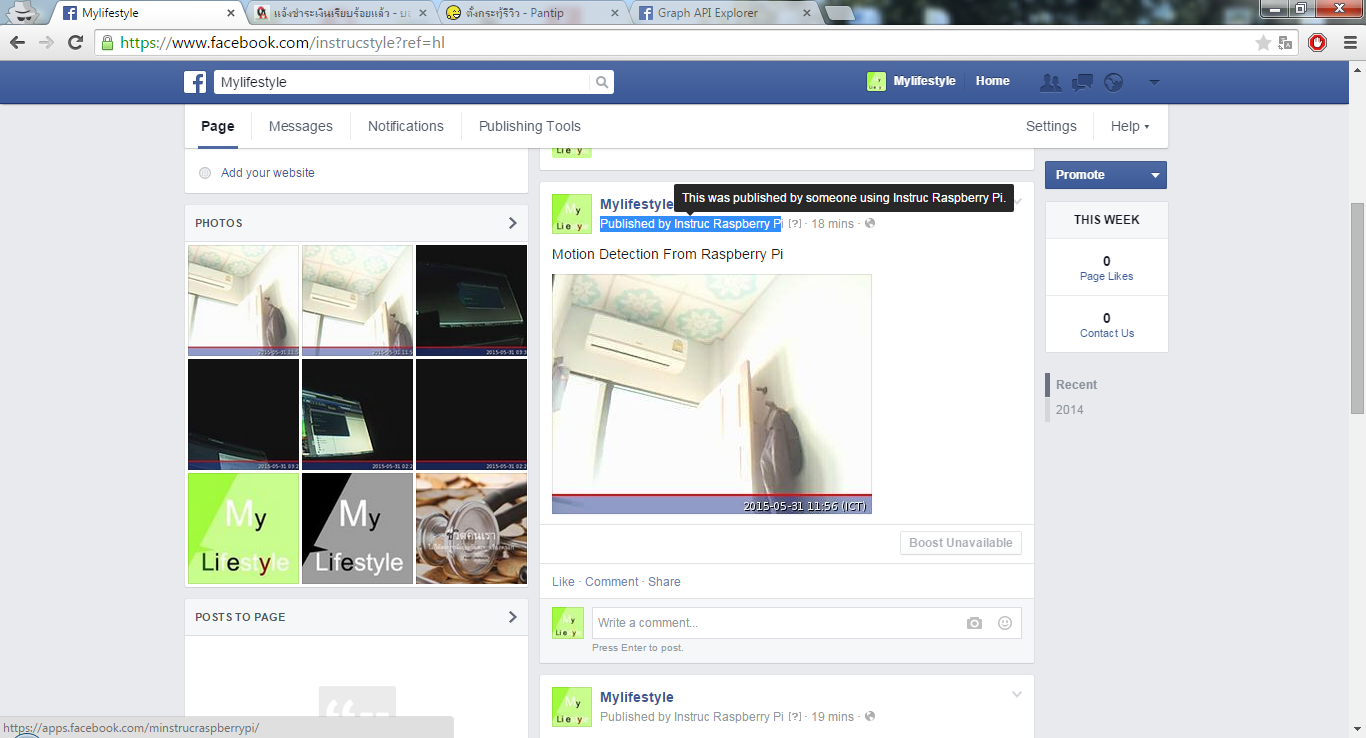Screen dimensions: 1366x738
Task: Jump to 2014 in the timeline navigator
Action: click(1069, 410)
